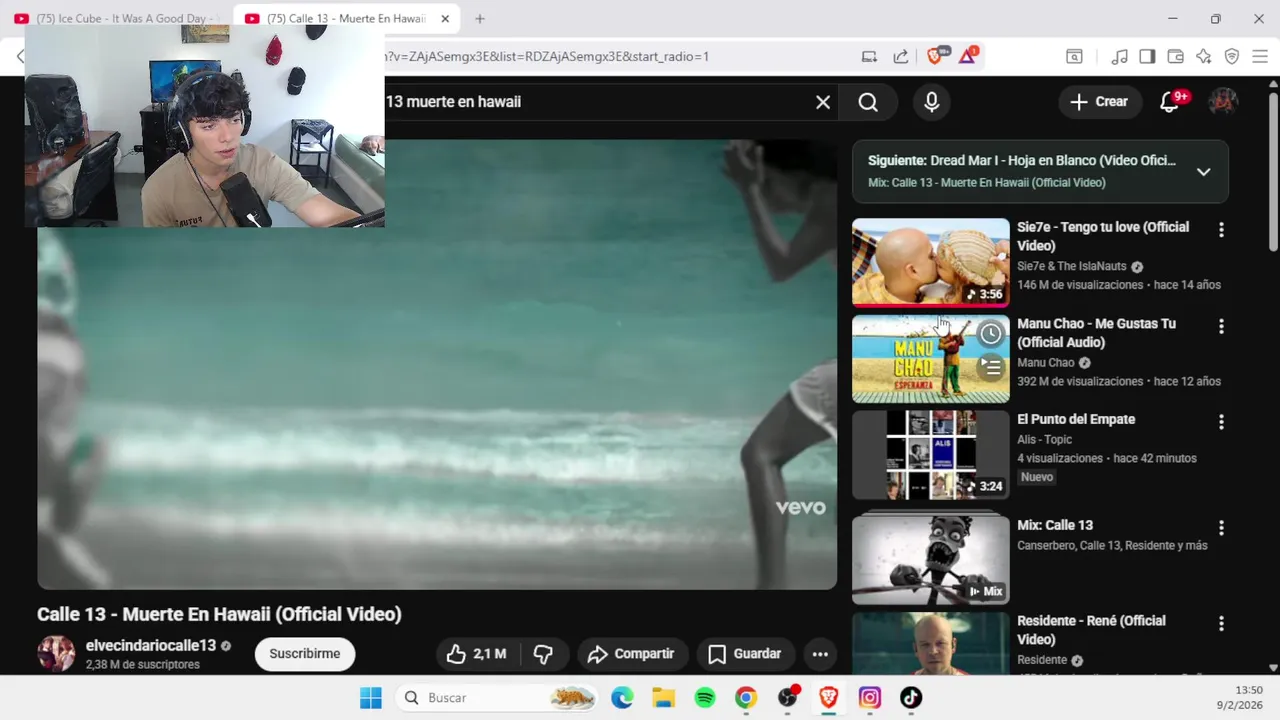This screenshot has width=1280, height=720.
Task: Open the account avatar menu
Action: pyautogui.click(x=1223, y=102)
